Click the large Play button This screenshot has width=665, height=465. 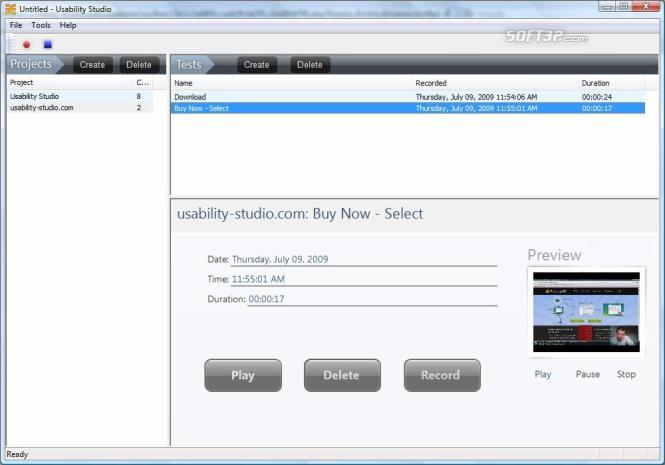pyautogui.click(x=243, y=375)
